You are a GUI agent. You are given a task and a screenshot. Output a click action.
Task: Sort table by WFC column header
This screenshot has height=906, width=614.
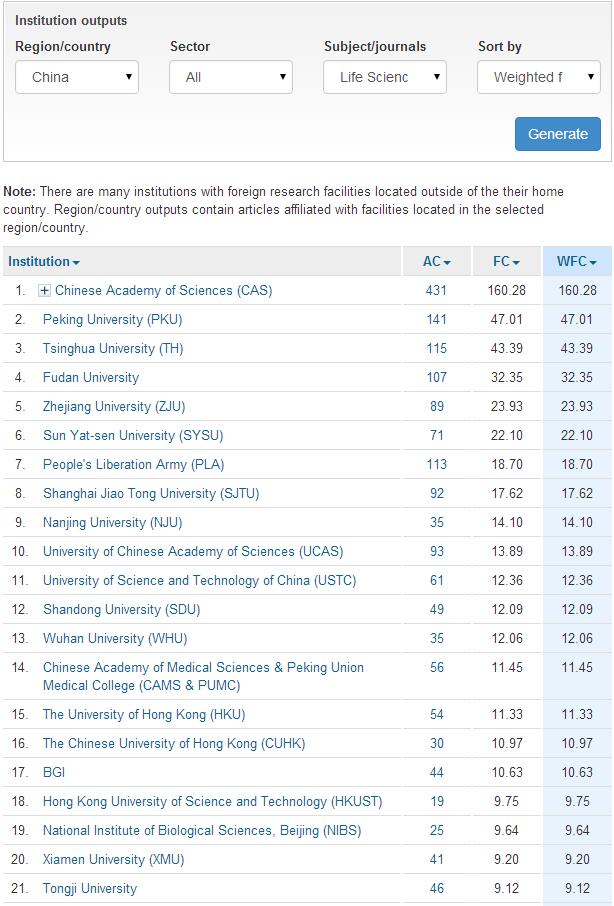click(576, 262)
